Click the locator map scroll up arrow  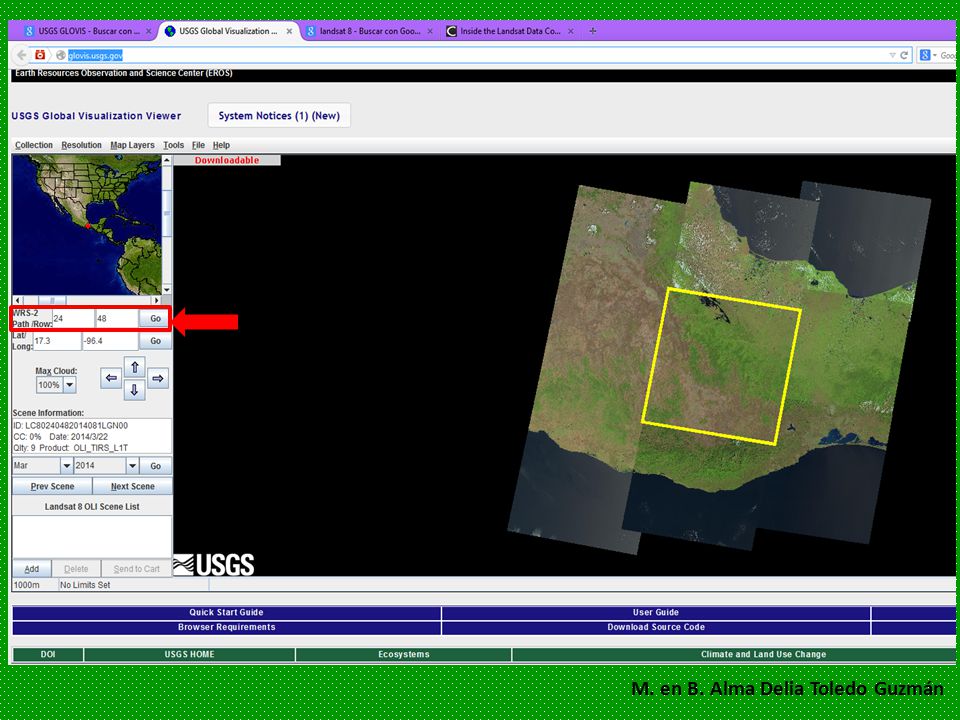tap(167, 160)
